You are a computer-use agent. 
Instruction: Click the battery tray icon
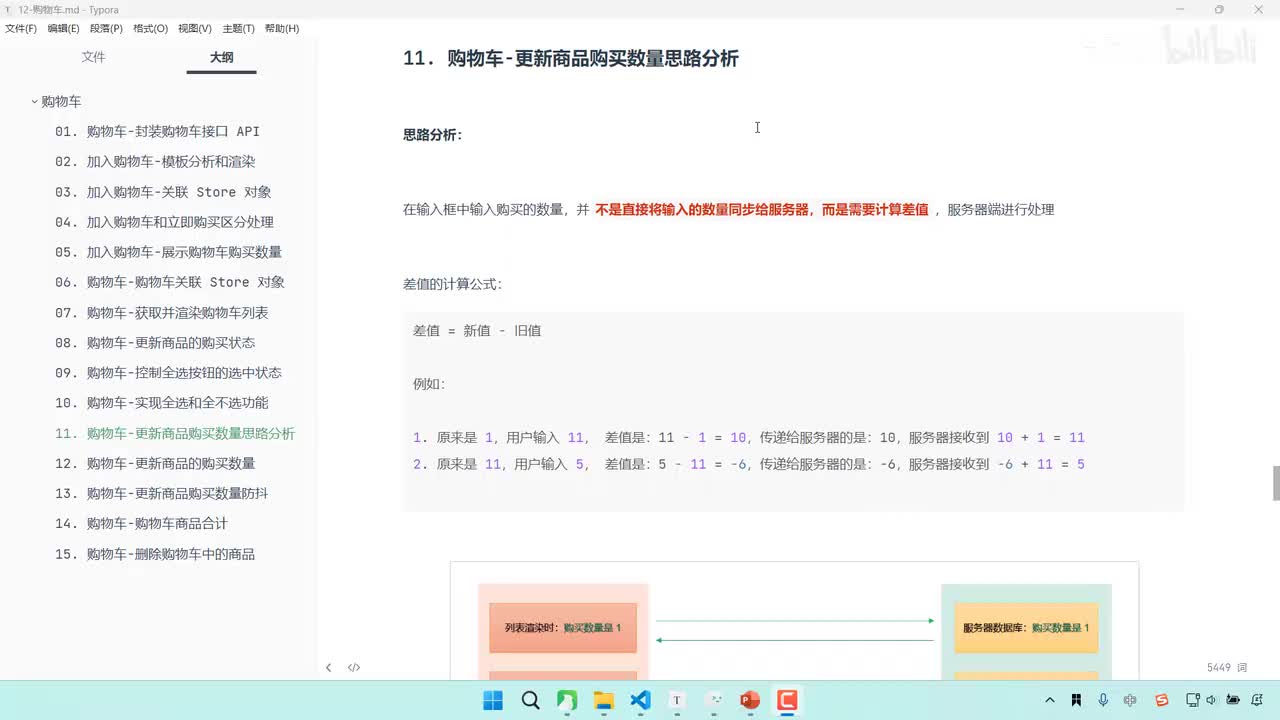pos(1233,700)
